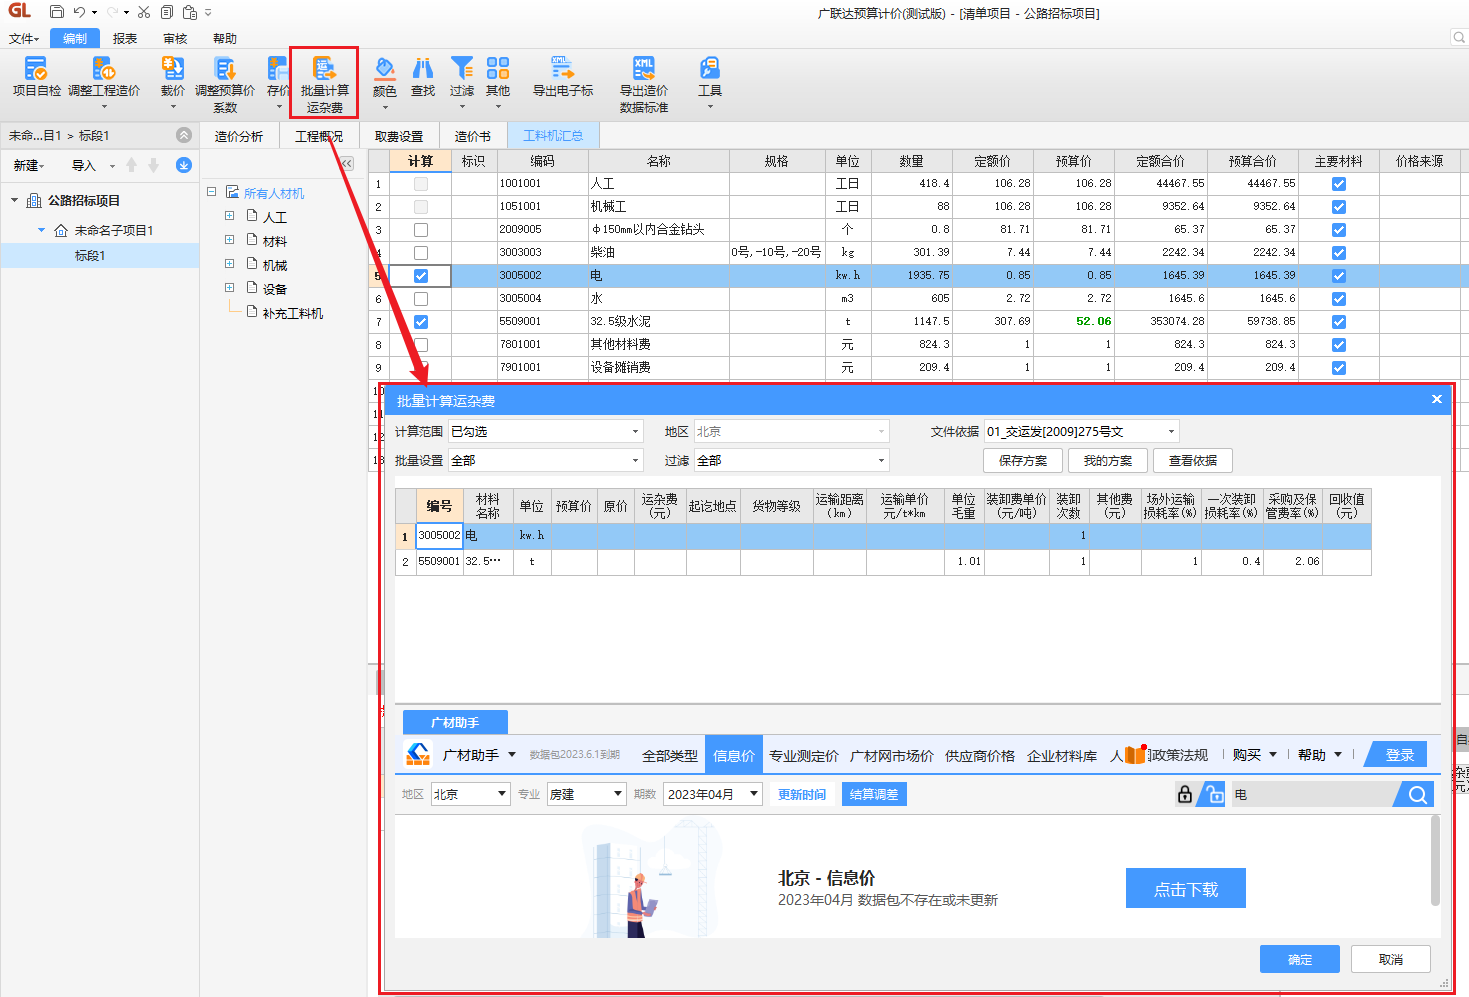Click the move-down arrow in project panel

[x=153, y=165]
